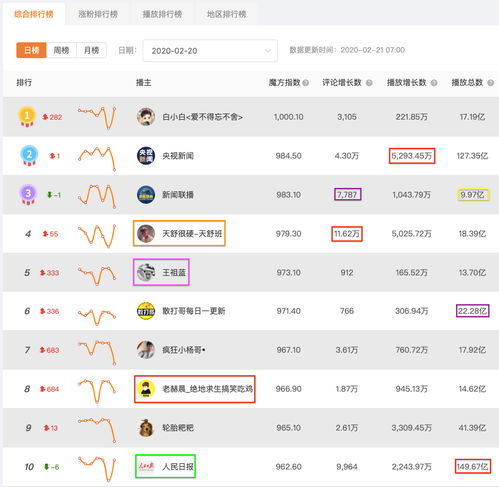The height and width of the screenshot is (487, 499).
Task: Open 轮胎粑粑 dog avatar
Action: pyautogui.click(x=146, y=428)
